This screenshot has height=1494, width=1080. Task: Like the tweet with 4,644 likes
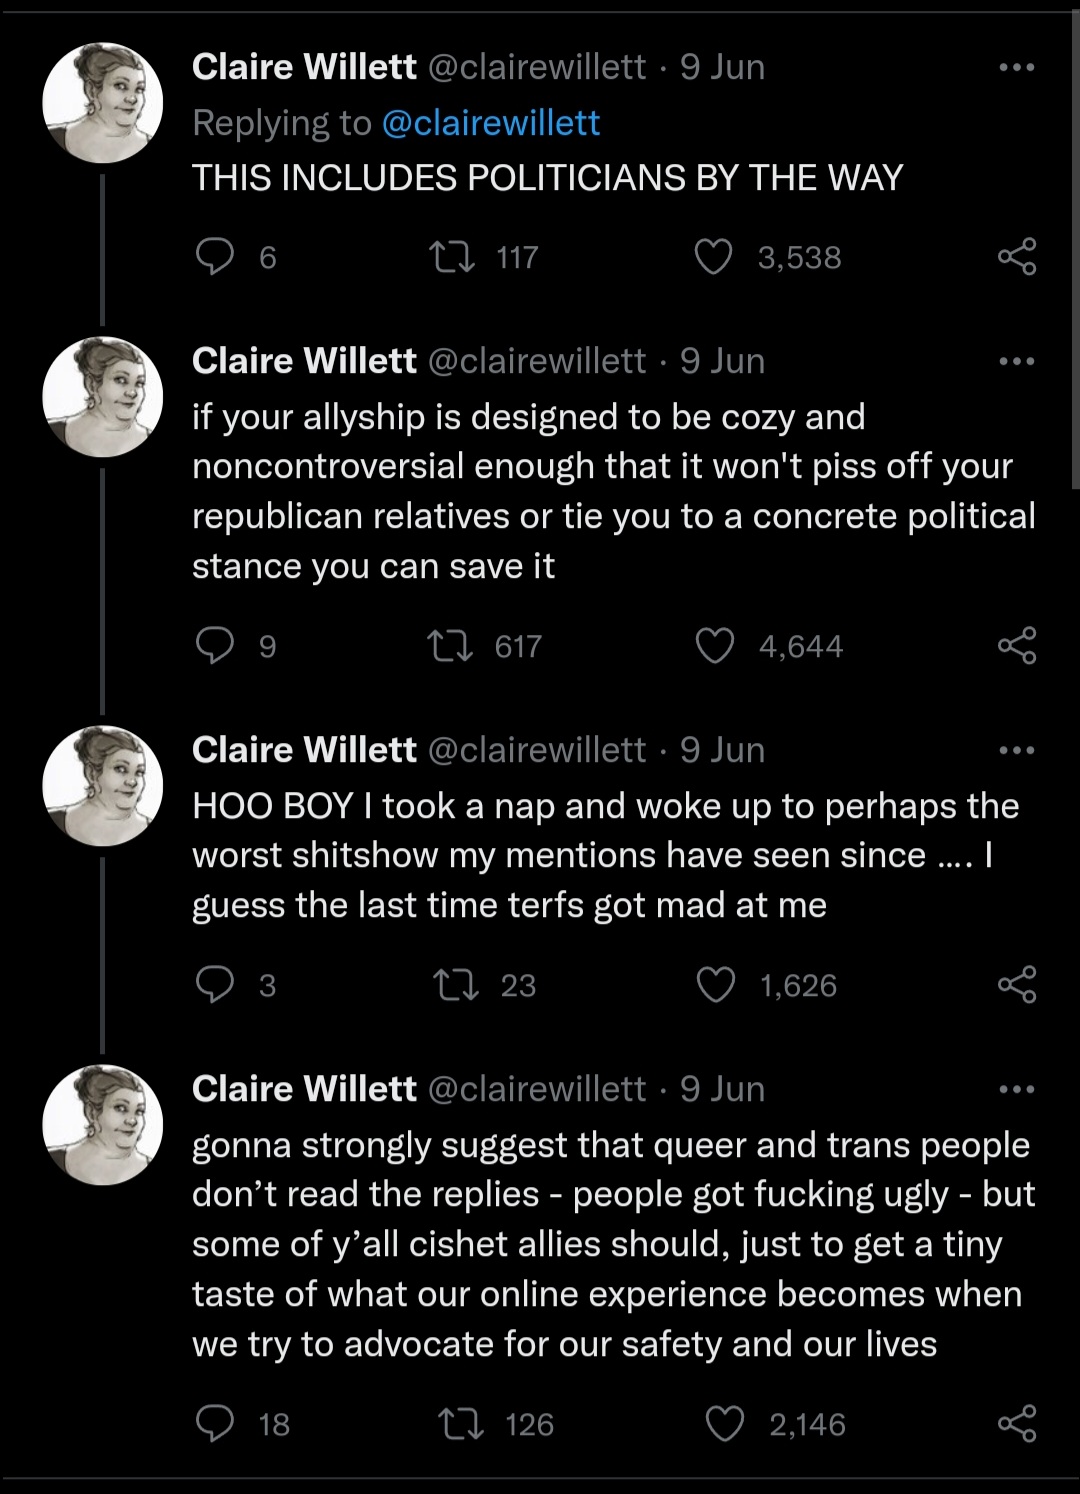click(715, 646)
